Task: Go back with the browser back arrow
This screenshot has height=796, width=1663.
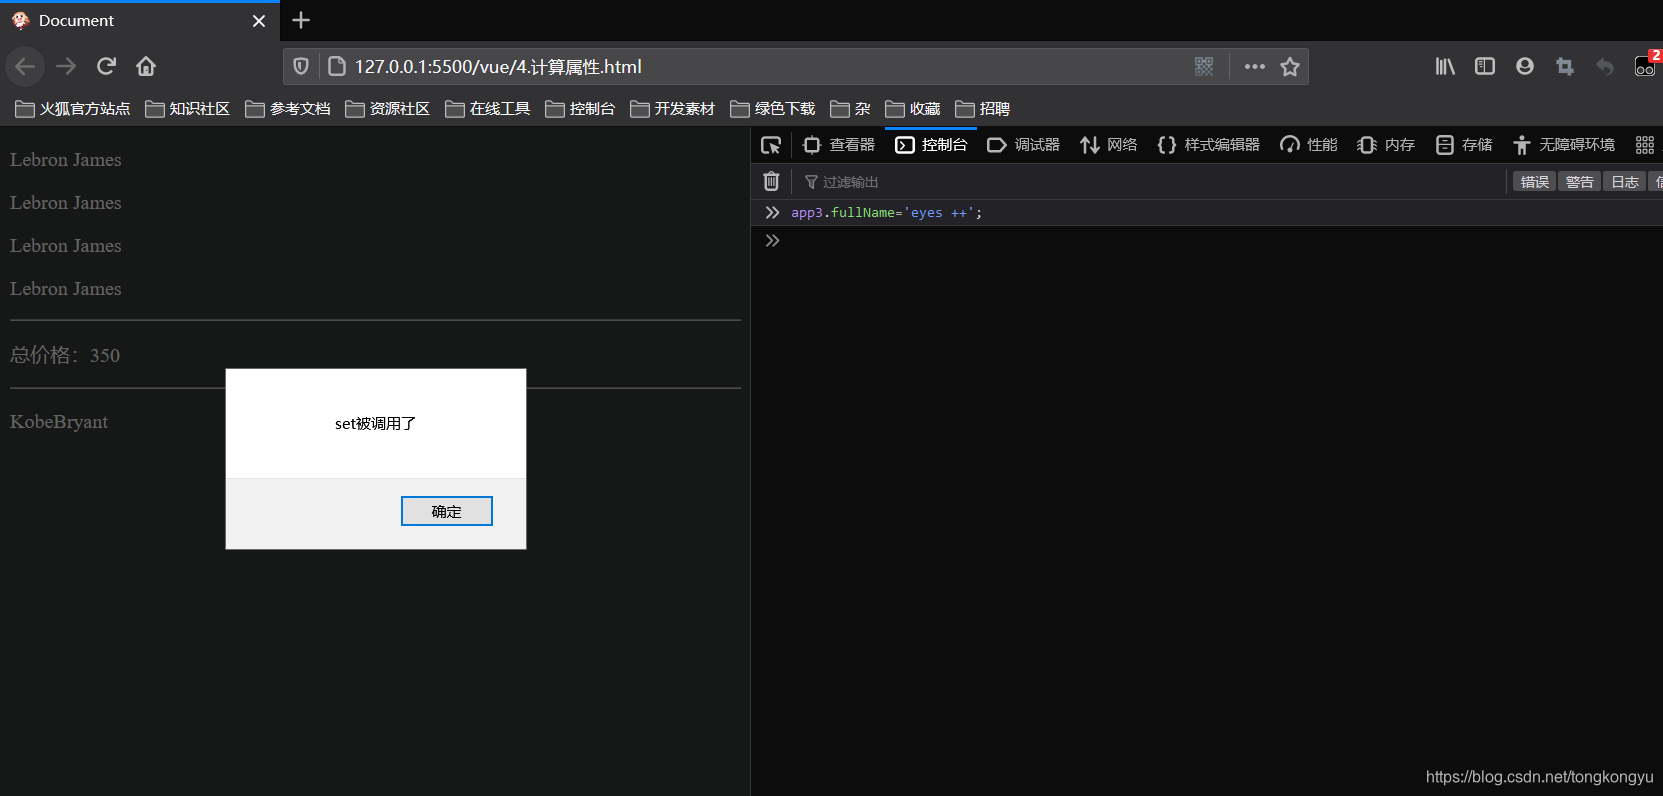Action: click(x=25, y=67)
